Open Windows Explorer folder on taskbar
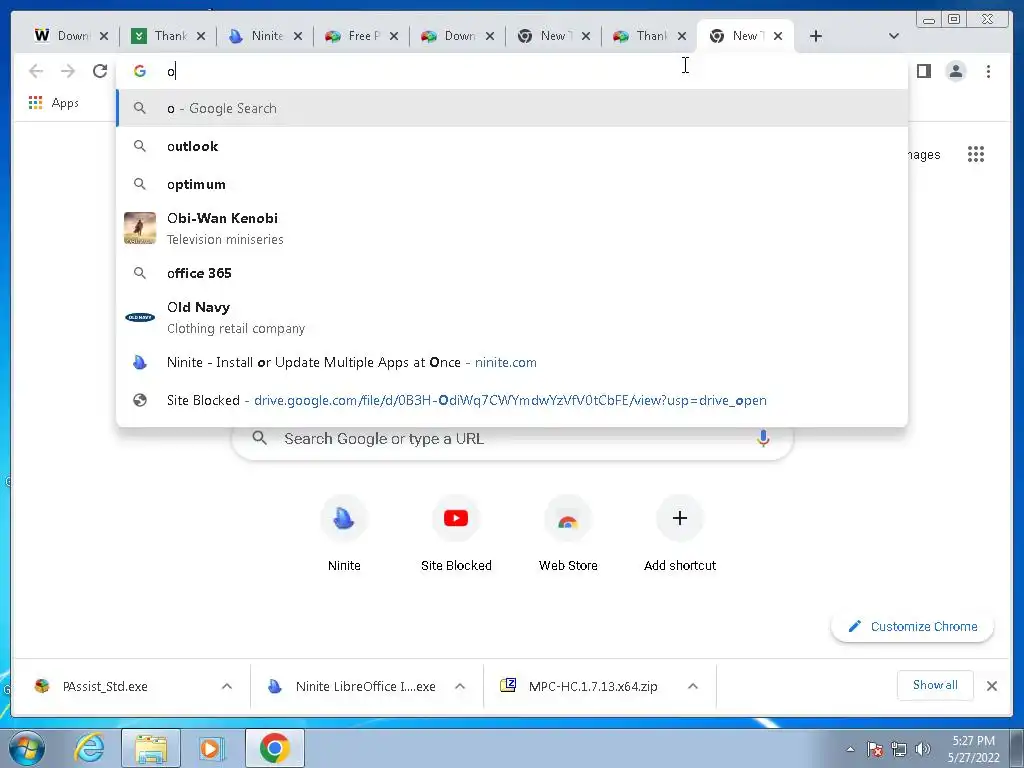 (x=151, y=748)
